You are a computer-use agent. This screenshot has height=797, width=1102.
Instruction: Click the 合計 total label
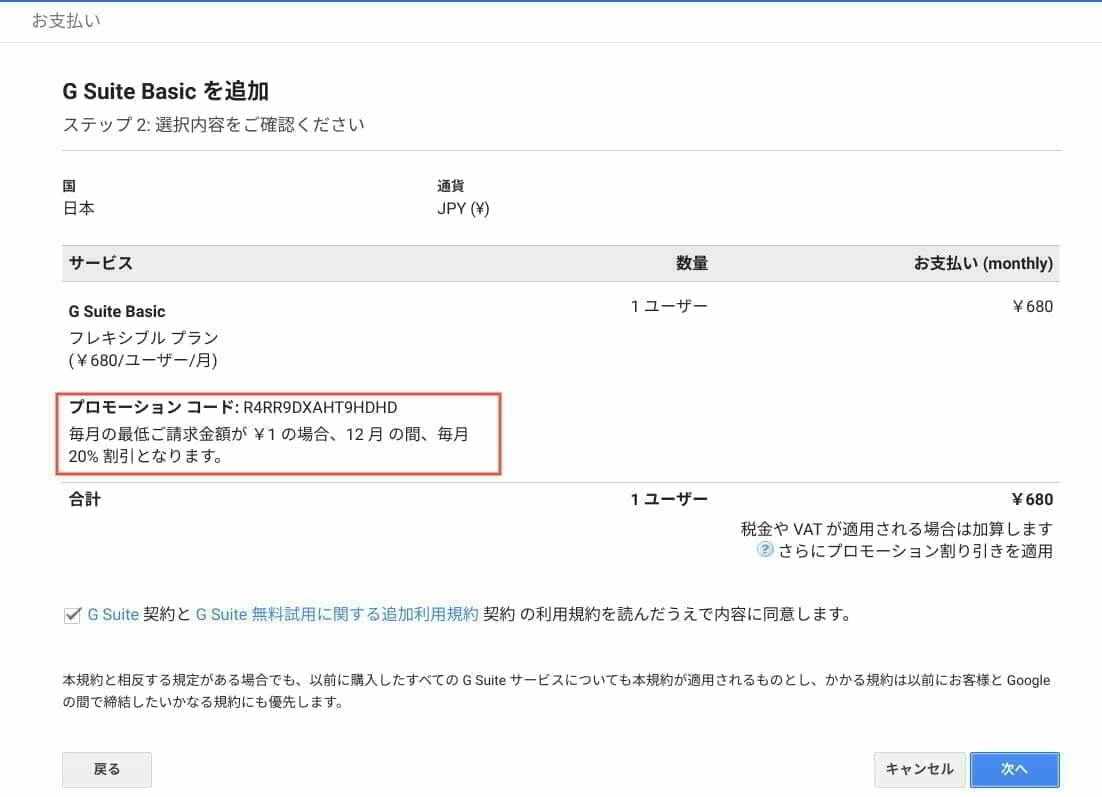click(84, 500)
